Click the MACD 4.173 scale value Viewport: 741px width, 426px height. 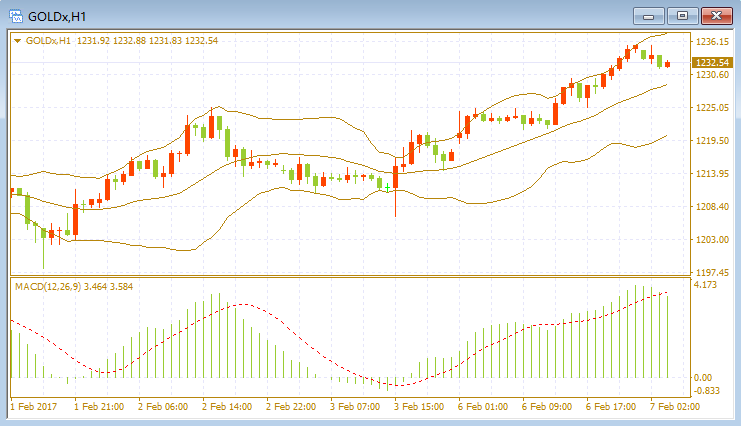click(705, 285)
